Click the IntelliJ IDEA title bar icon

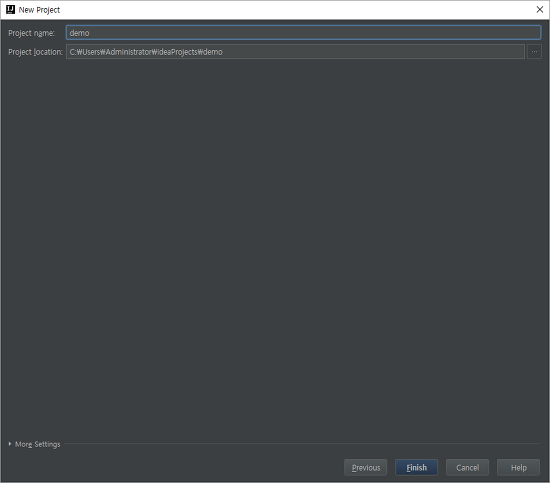click(11, 9)
